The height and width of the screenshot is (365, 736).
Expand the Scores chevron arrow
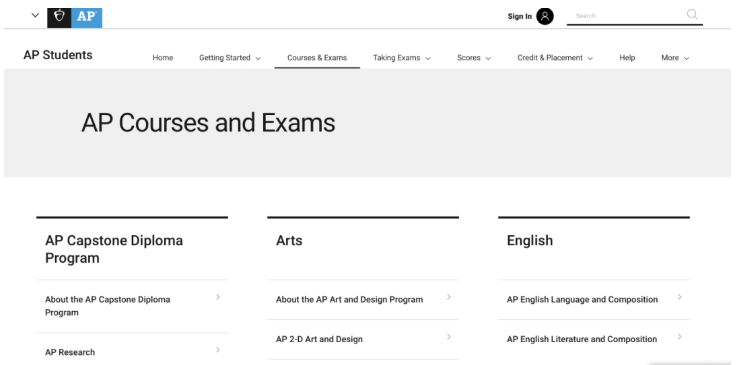tap(488, 59)
